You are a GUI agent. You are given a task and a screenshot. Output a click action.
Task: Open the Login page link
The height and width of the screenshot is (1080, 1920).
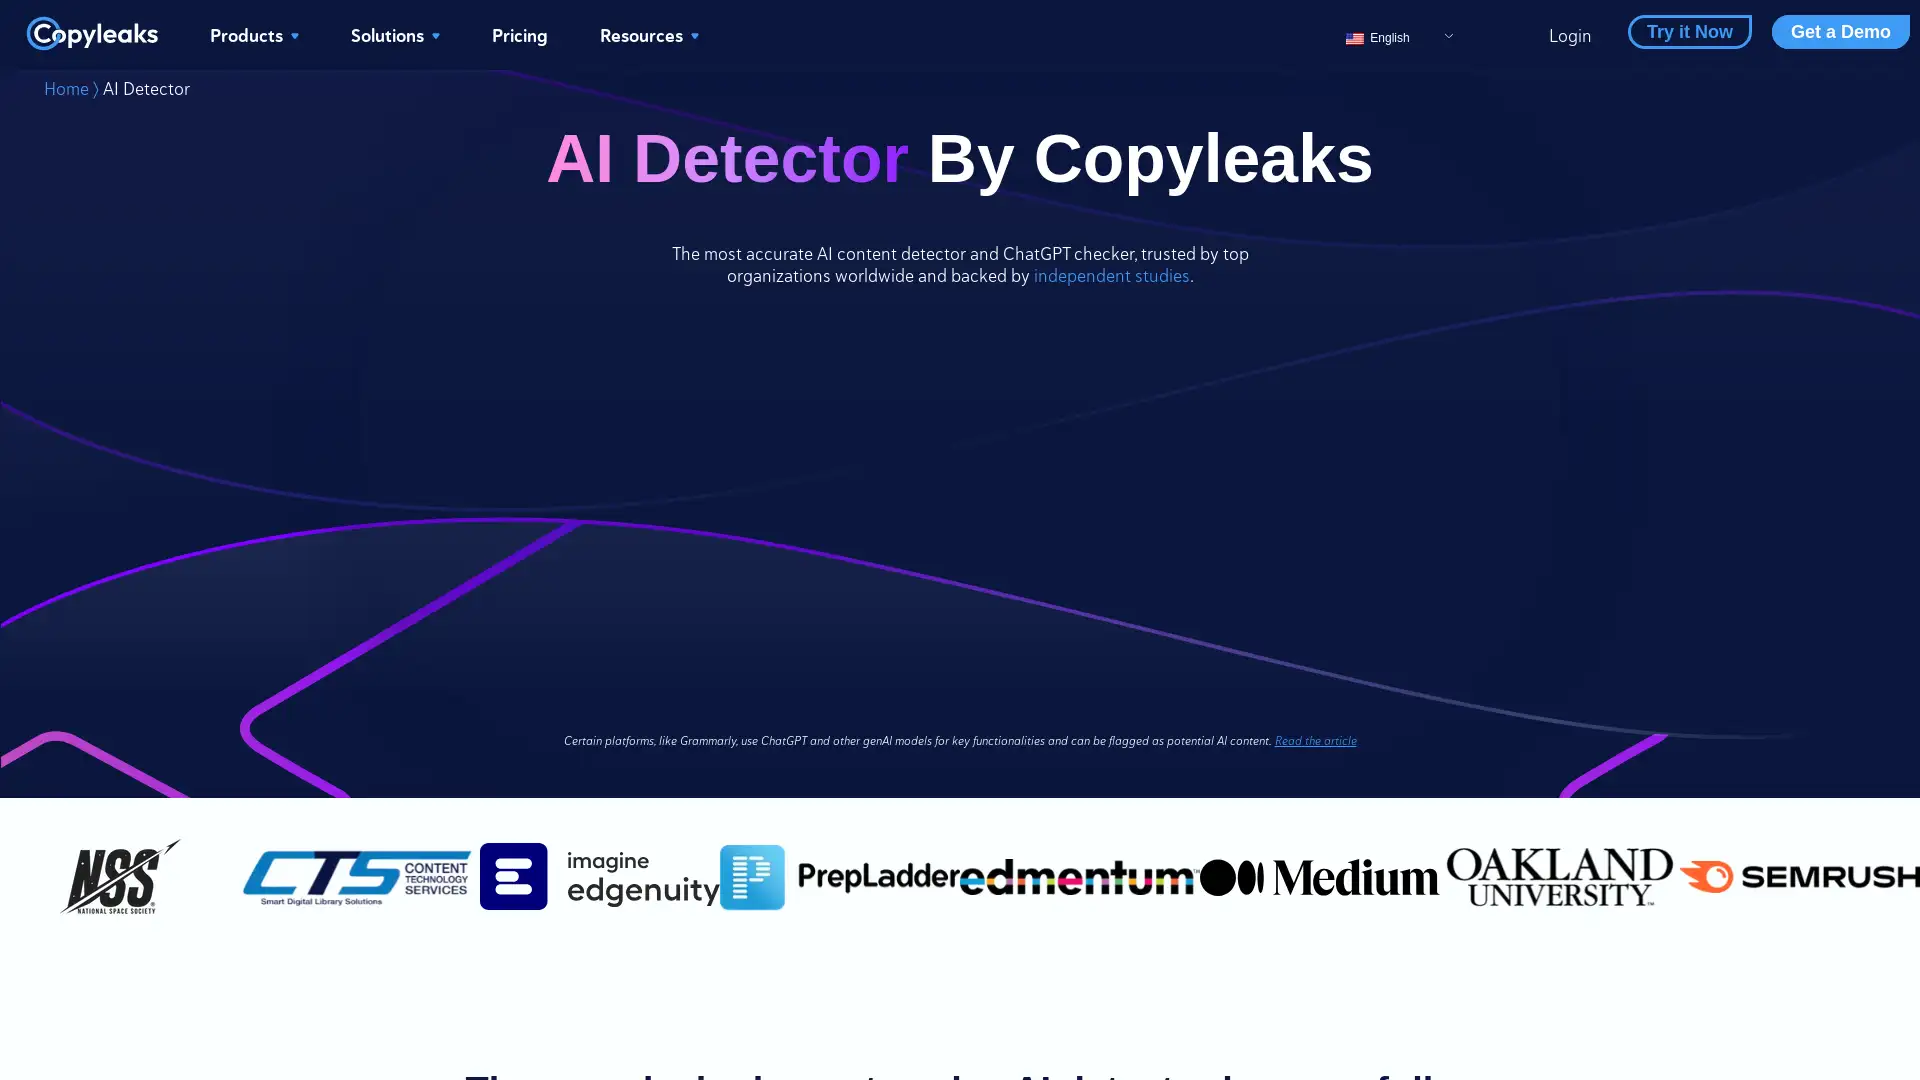[1569, 34]
